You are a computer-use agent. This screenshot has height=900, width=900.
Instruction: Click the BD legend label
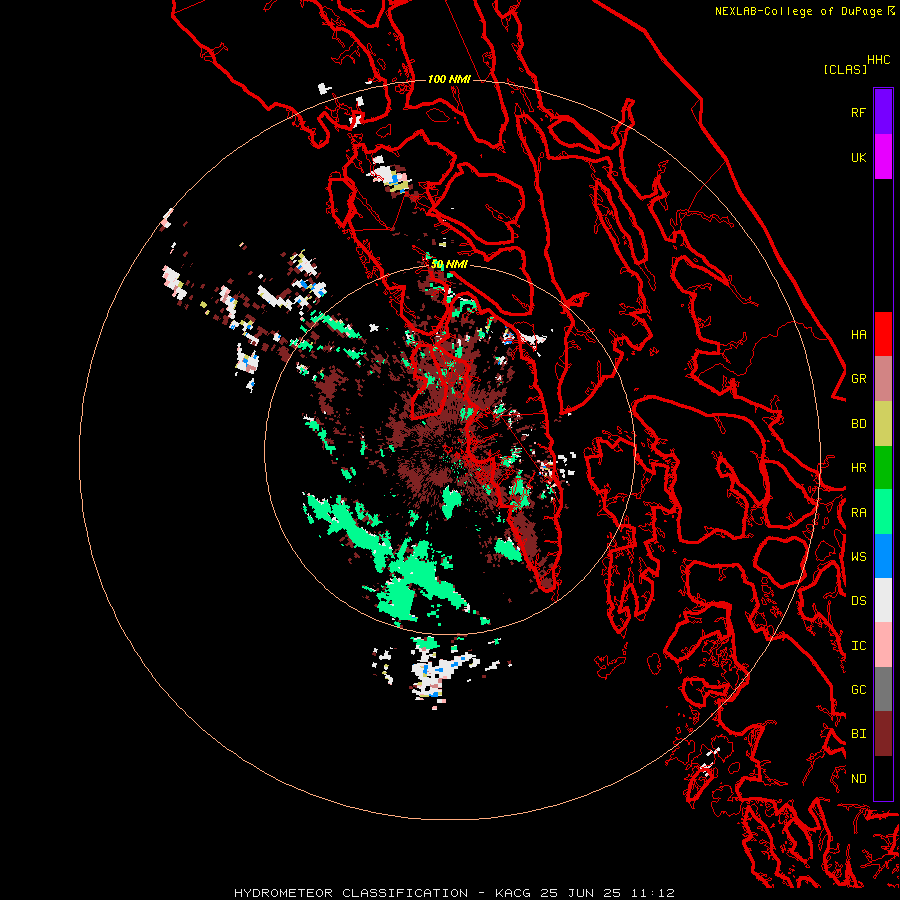(x=858, y=424)
